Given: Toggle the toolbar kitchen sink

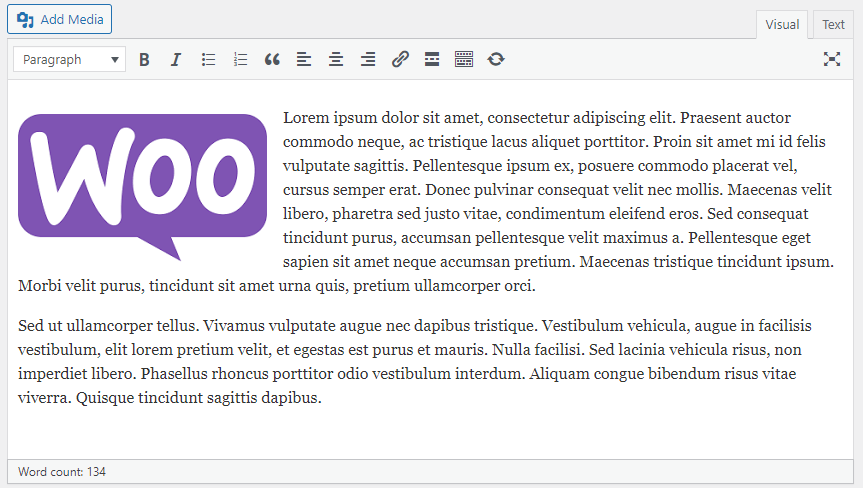Looking at the screenshot, I should 464,59.
